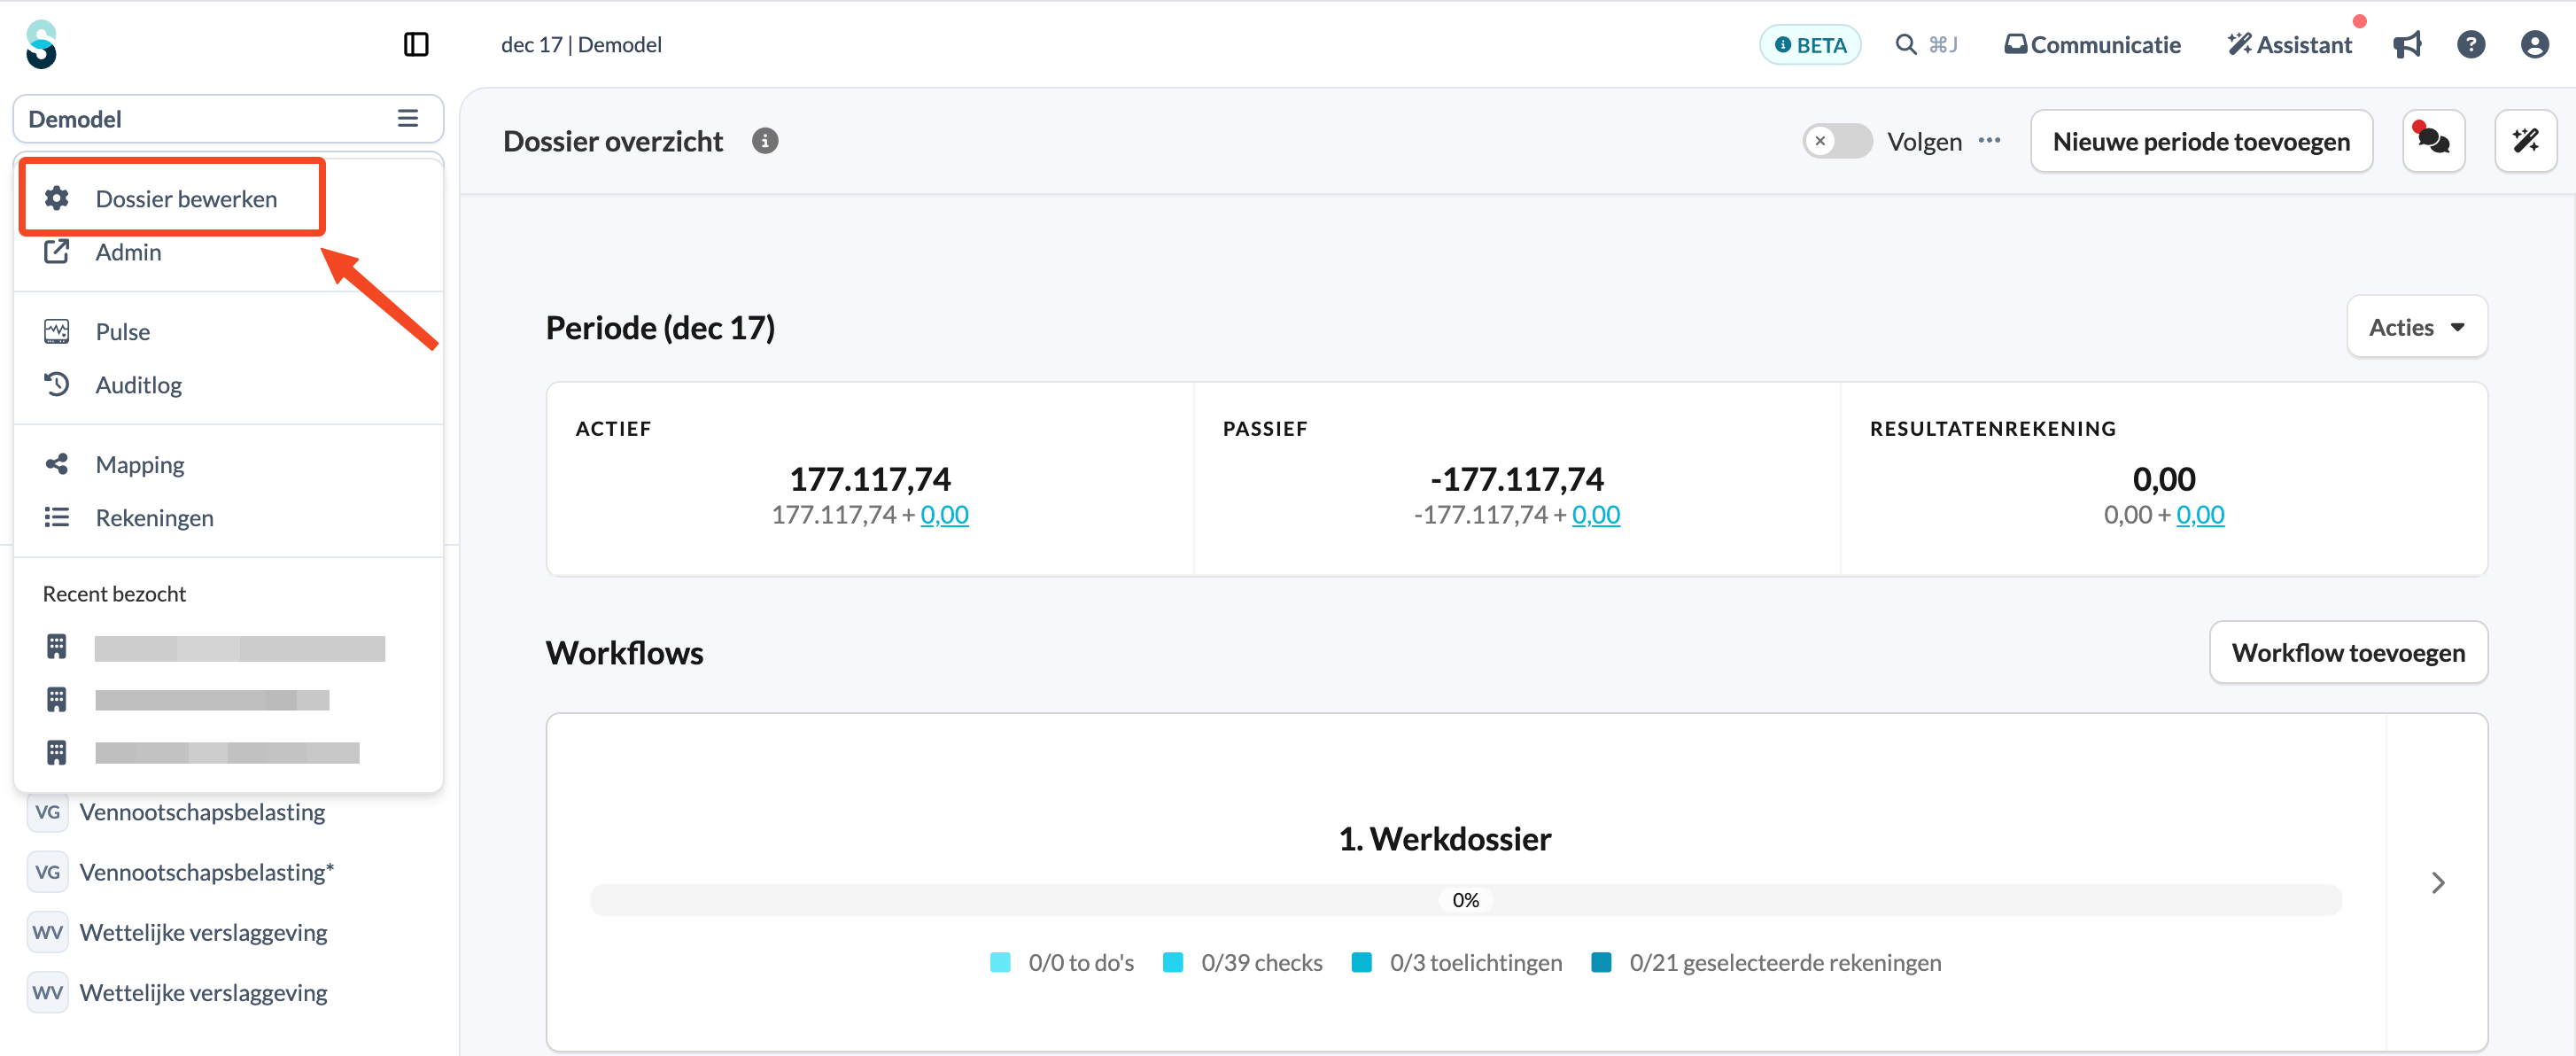Click the 0/39 checks label
This screenshot has height=1056, width=2576.
coord(1262,962)
